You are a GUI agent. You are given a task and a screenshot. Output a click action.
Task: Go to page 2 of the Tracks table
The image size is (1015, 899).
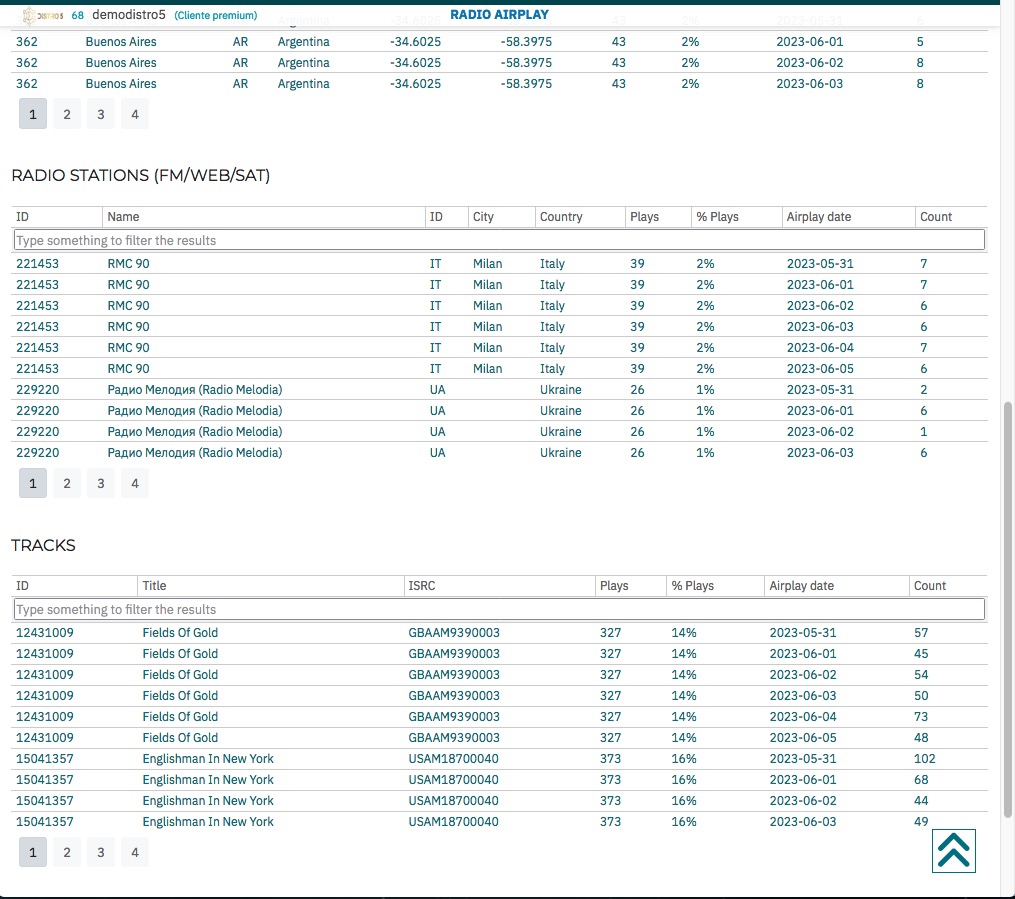point(67,852)
